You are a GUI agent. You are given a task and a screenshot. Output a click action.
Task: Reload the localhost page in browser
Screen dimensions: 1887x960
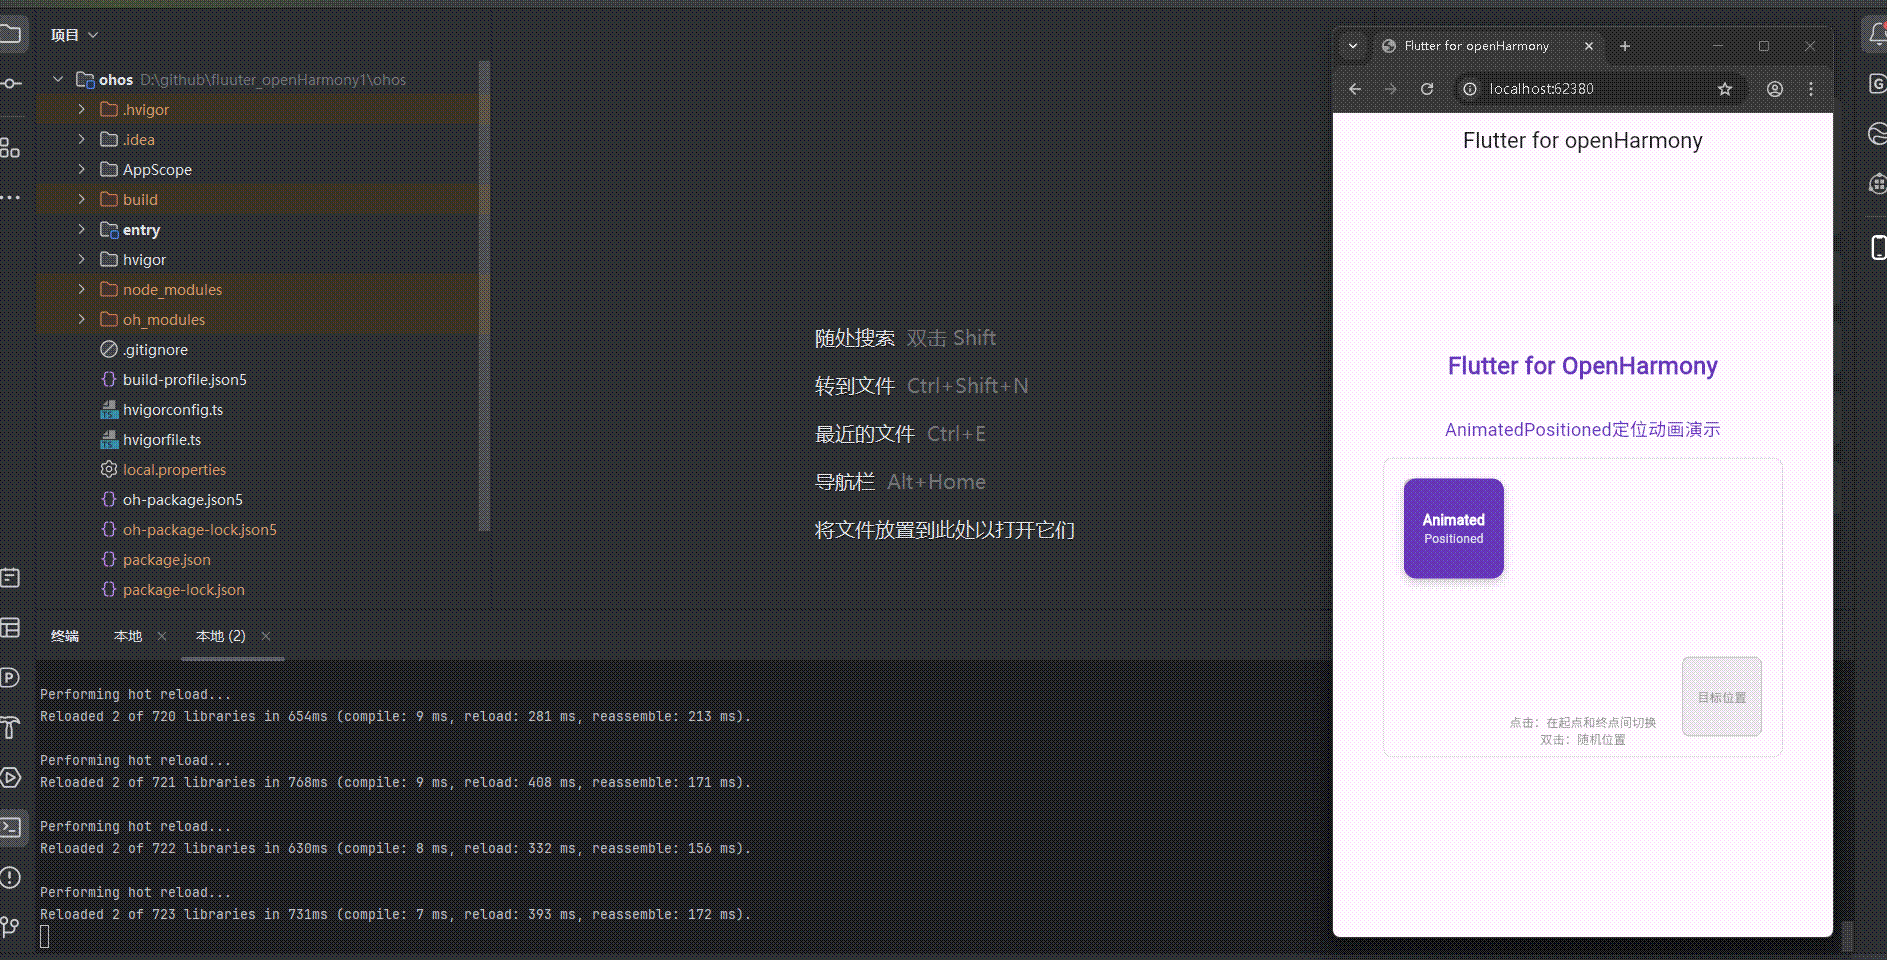click(1427, 89)
